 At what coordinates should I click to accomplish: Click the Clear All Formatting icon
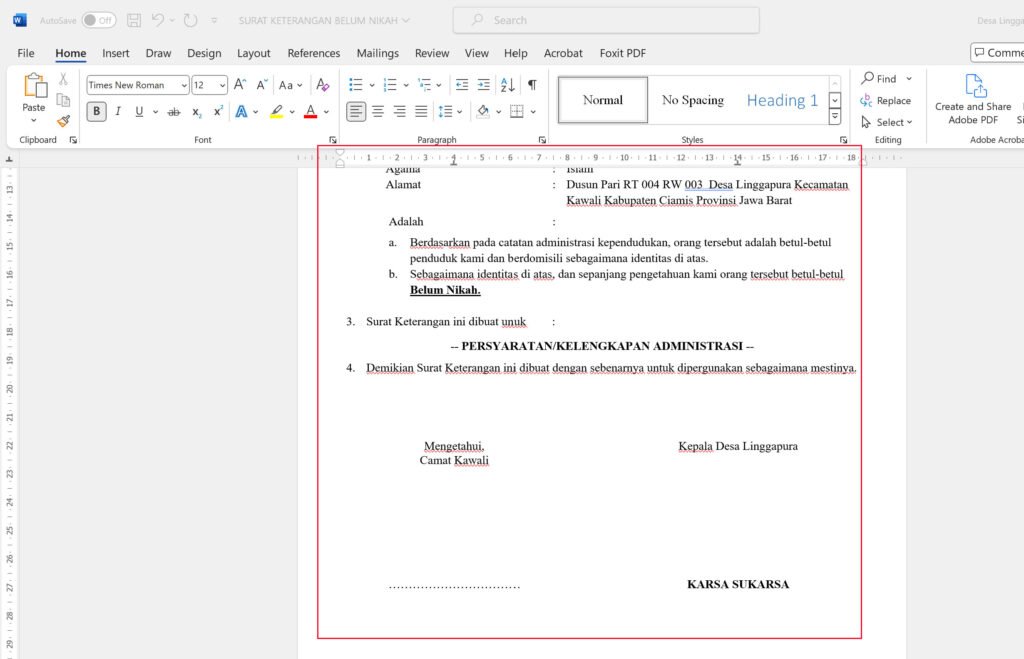[x=322, y=85]
